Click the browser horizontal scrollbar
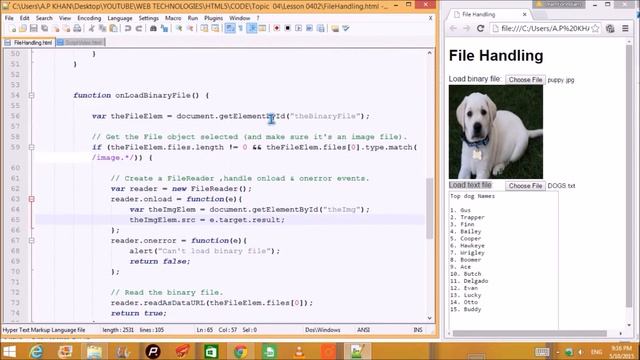 tap(529, 333)
